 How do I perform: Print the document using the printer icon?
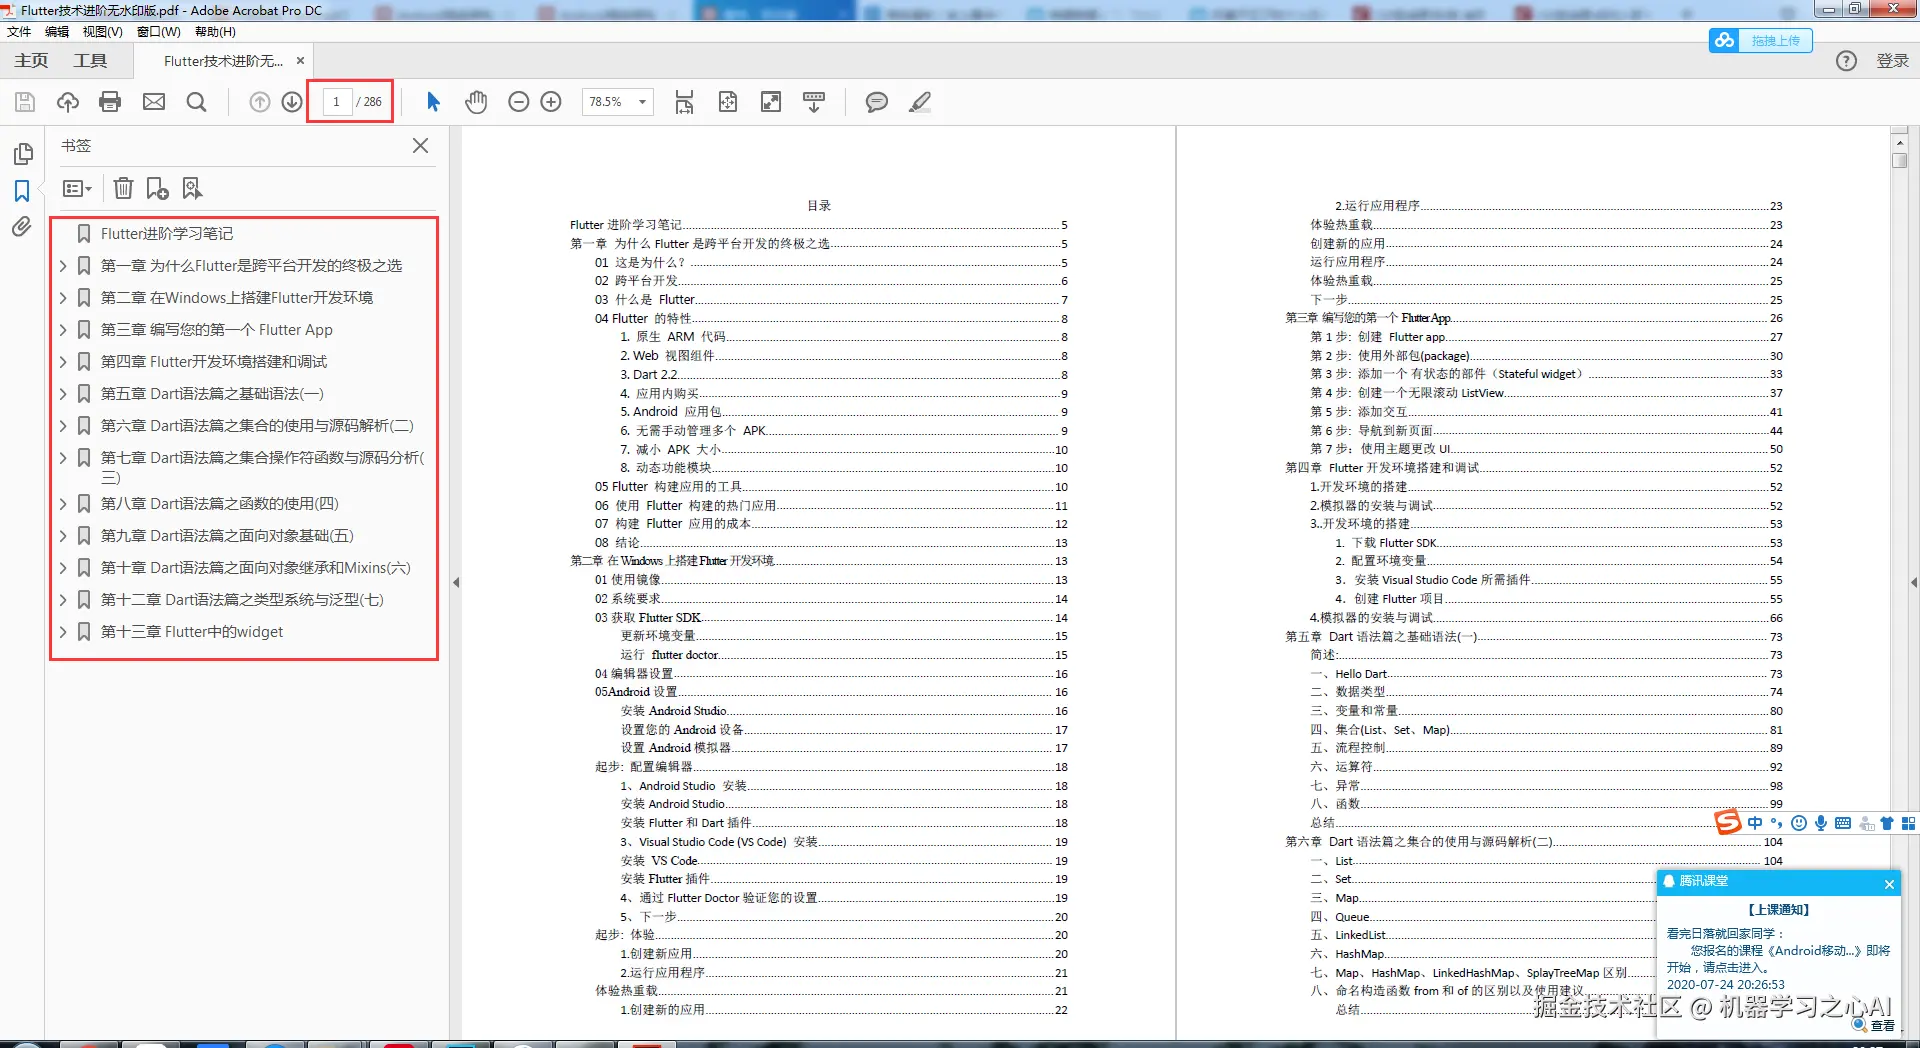(x=111, y=102)
